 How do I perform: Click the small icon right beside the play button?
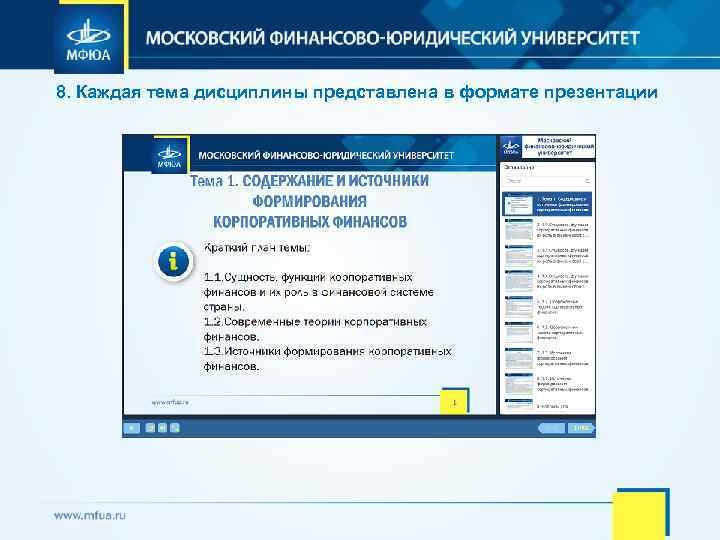click(x=150, y=428)
